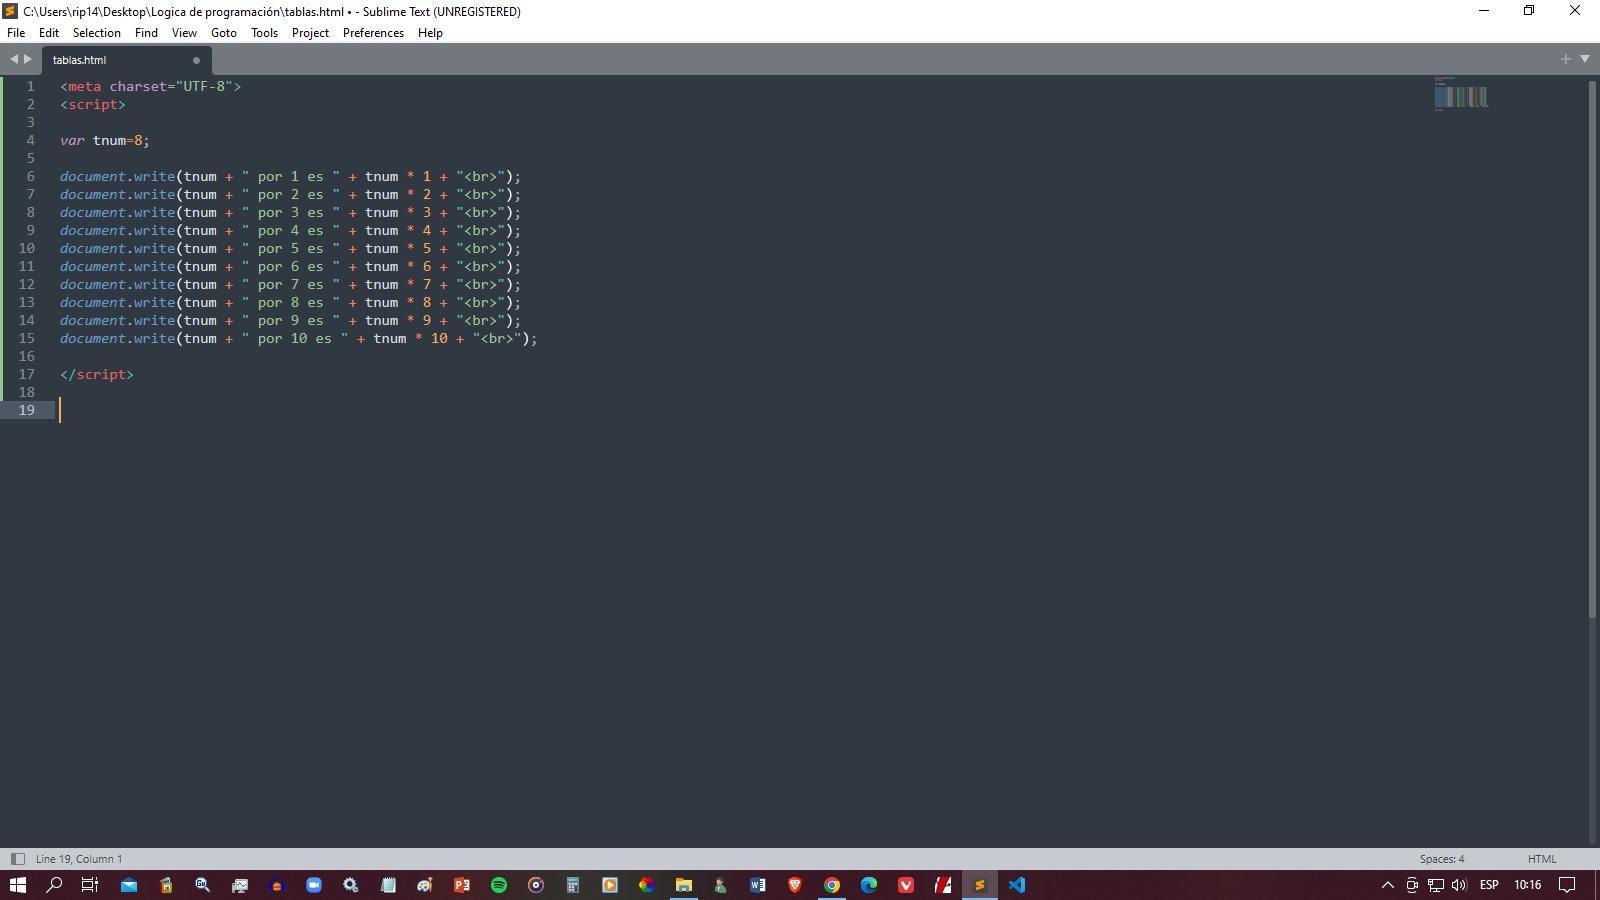Click the Sublime Text title bar icon
This screenshot has width=1600, height=900.
coord(11,11)
